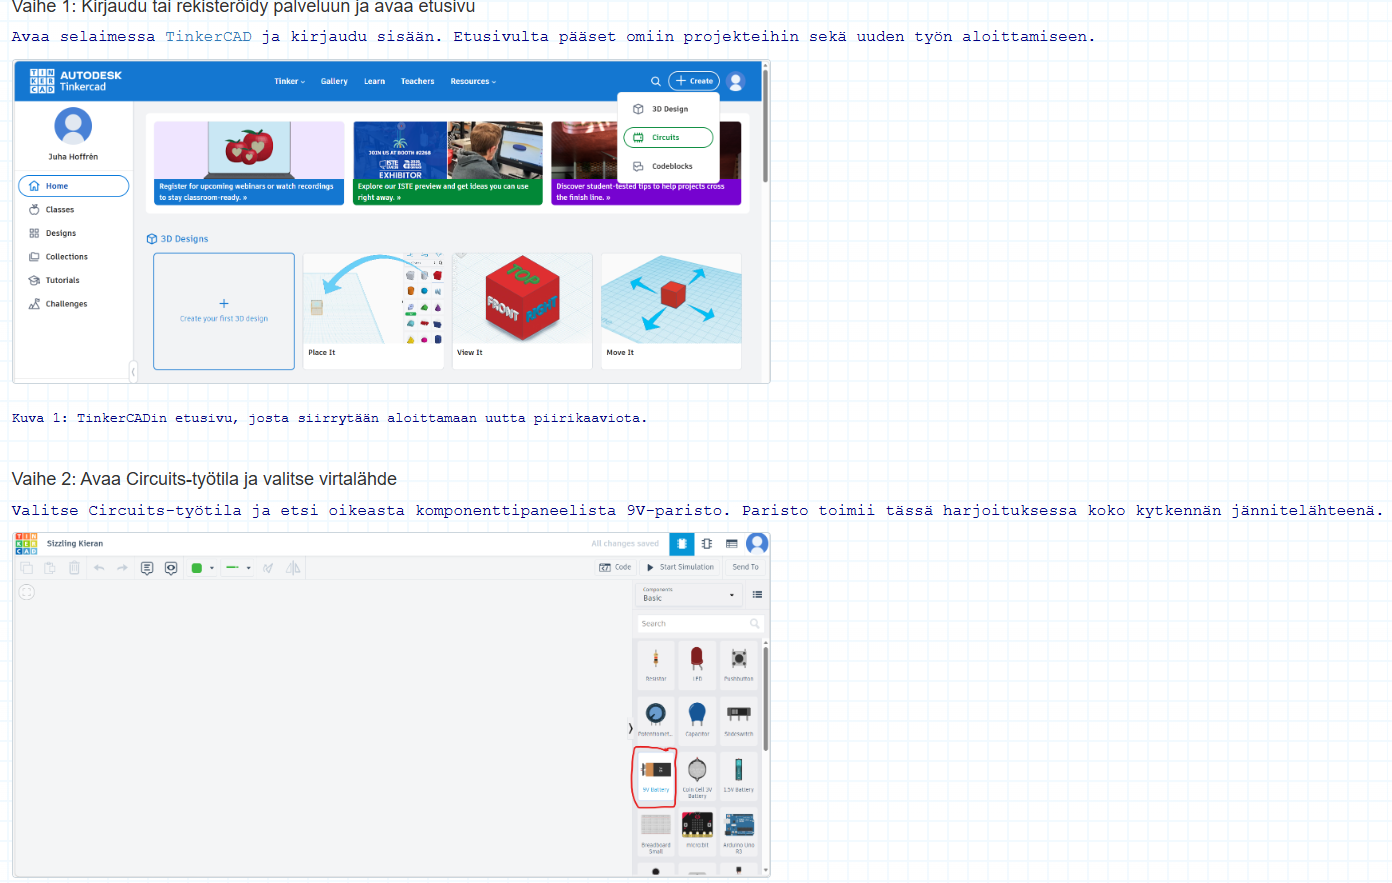Click the Autodesk Tinkercad logo
Screen dimensions: 1392x883
[76, 81]
